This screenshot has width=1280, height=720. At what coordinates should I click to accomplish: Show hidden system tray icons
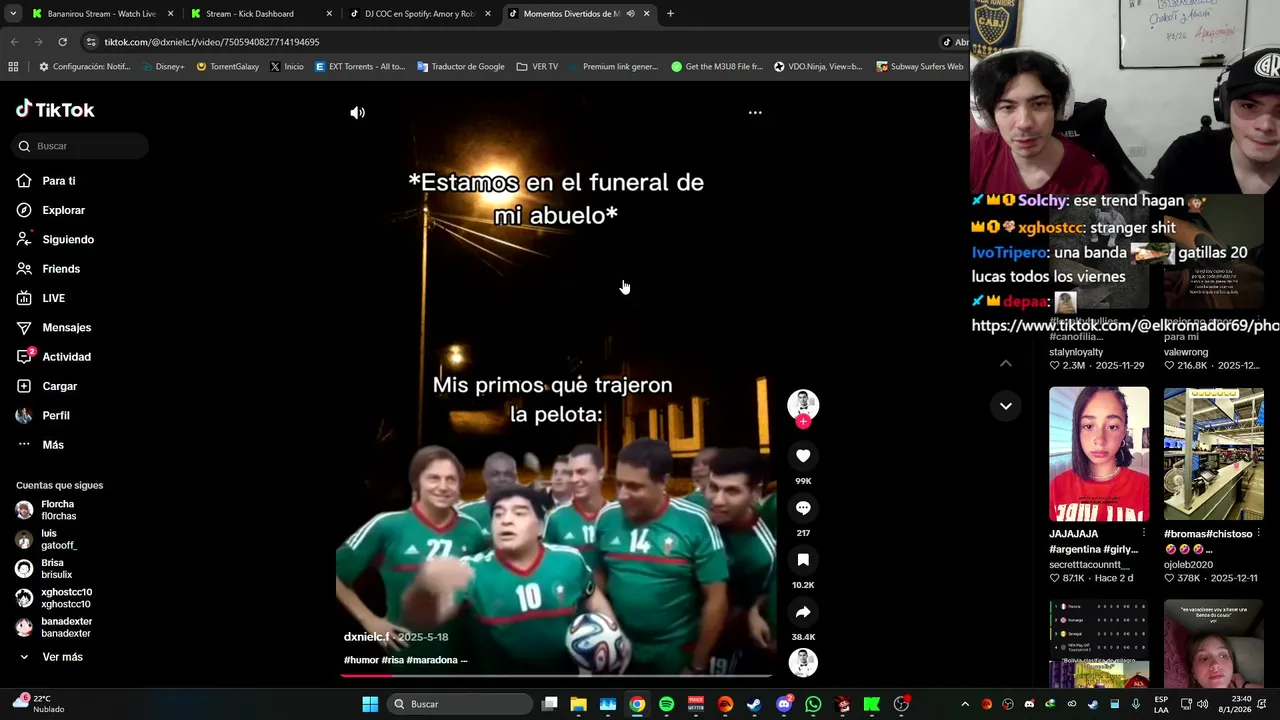coord(964,704)
